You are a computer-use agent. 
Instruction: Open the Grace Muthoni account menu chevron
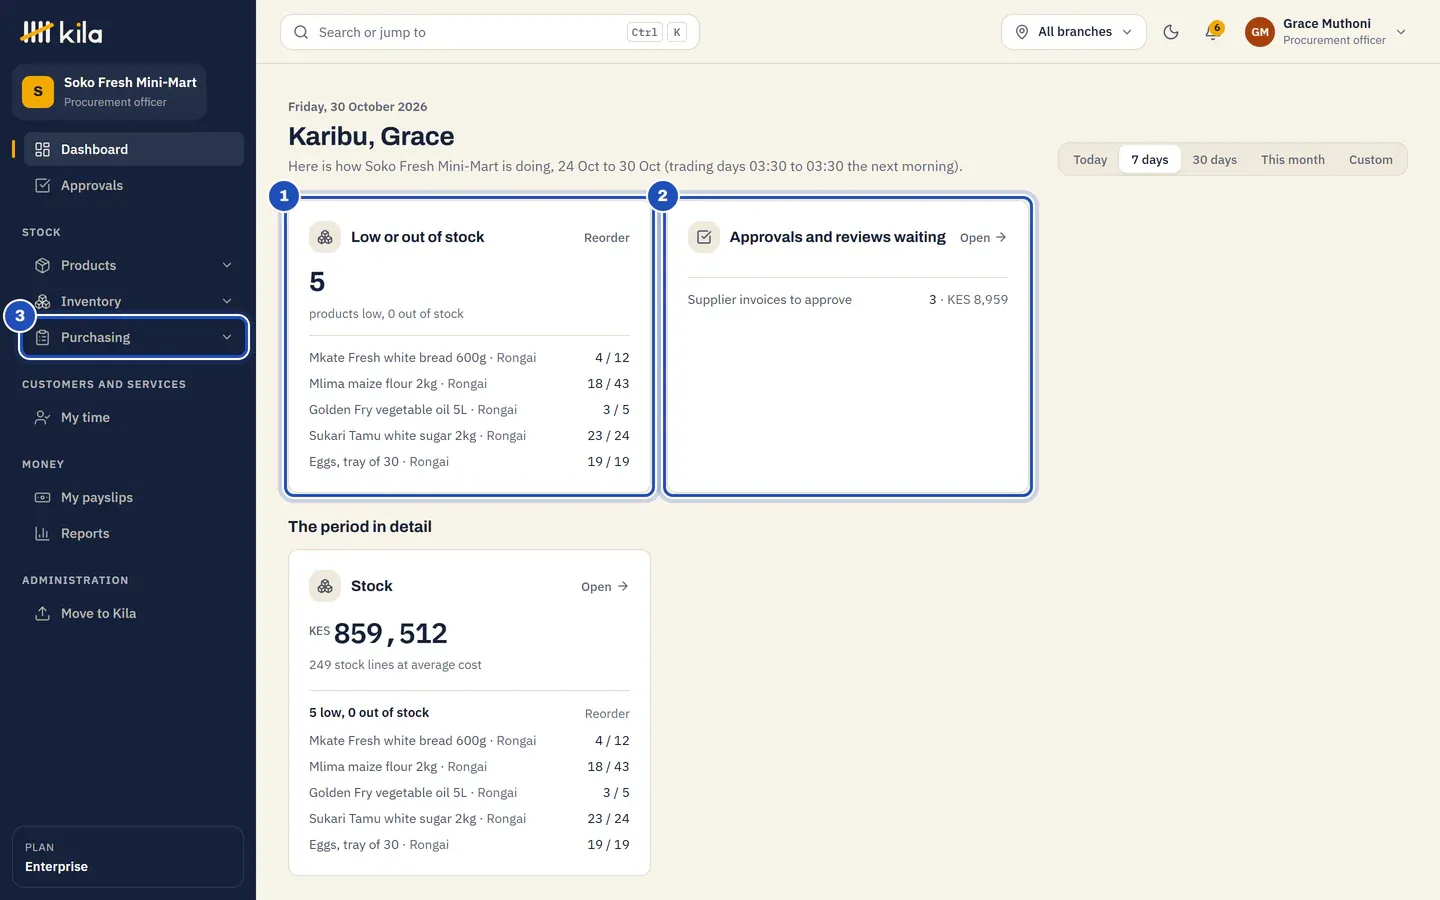1401,32
